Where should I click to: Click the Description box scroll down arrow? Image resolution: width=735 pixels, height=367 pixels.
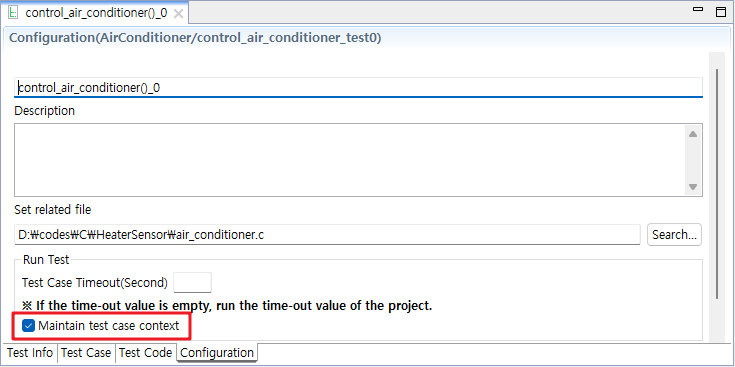pyautogui.click(x=693, y=187)
